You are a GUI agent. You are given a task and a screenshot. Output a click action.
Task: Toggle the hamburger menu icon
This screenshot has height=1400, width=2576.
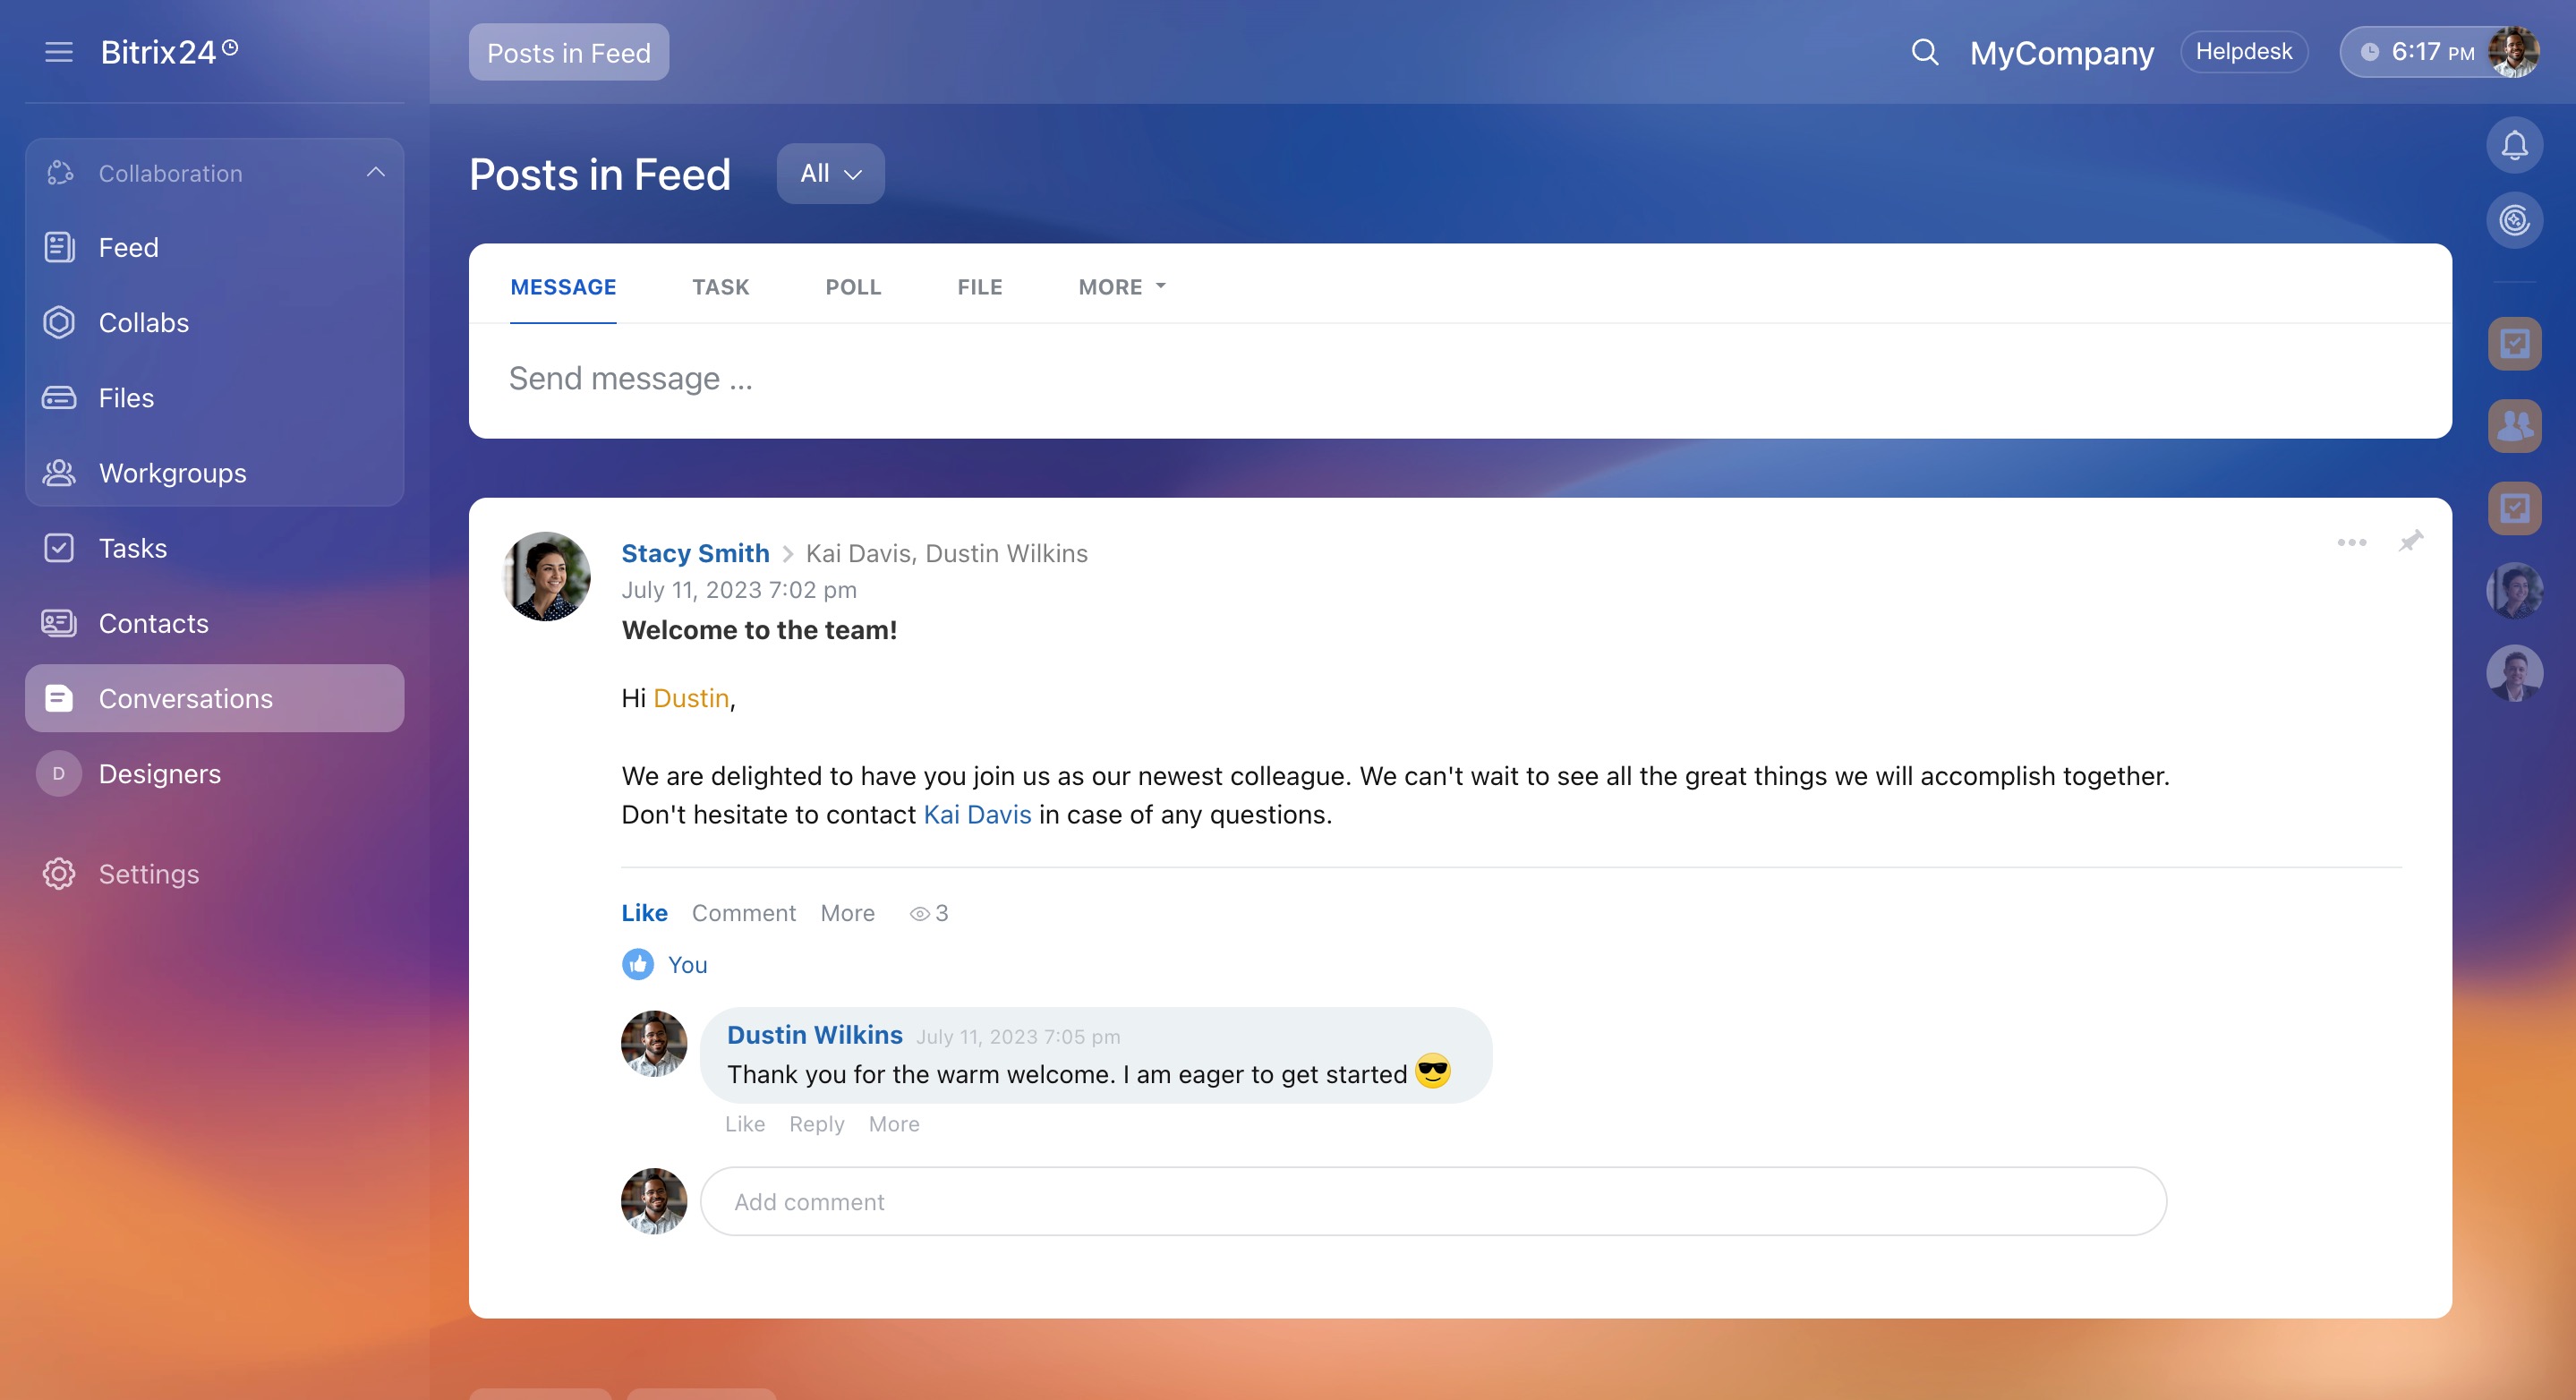pyautogui.click(x=59, y=52)
